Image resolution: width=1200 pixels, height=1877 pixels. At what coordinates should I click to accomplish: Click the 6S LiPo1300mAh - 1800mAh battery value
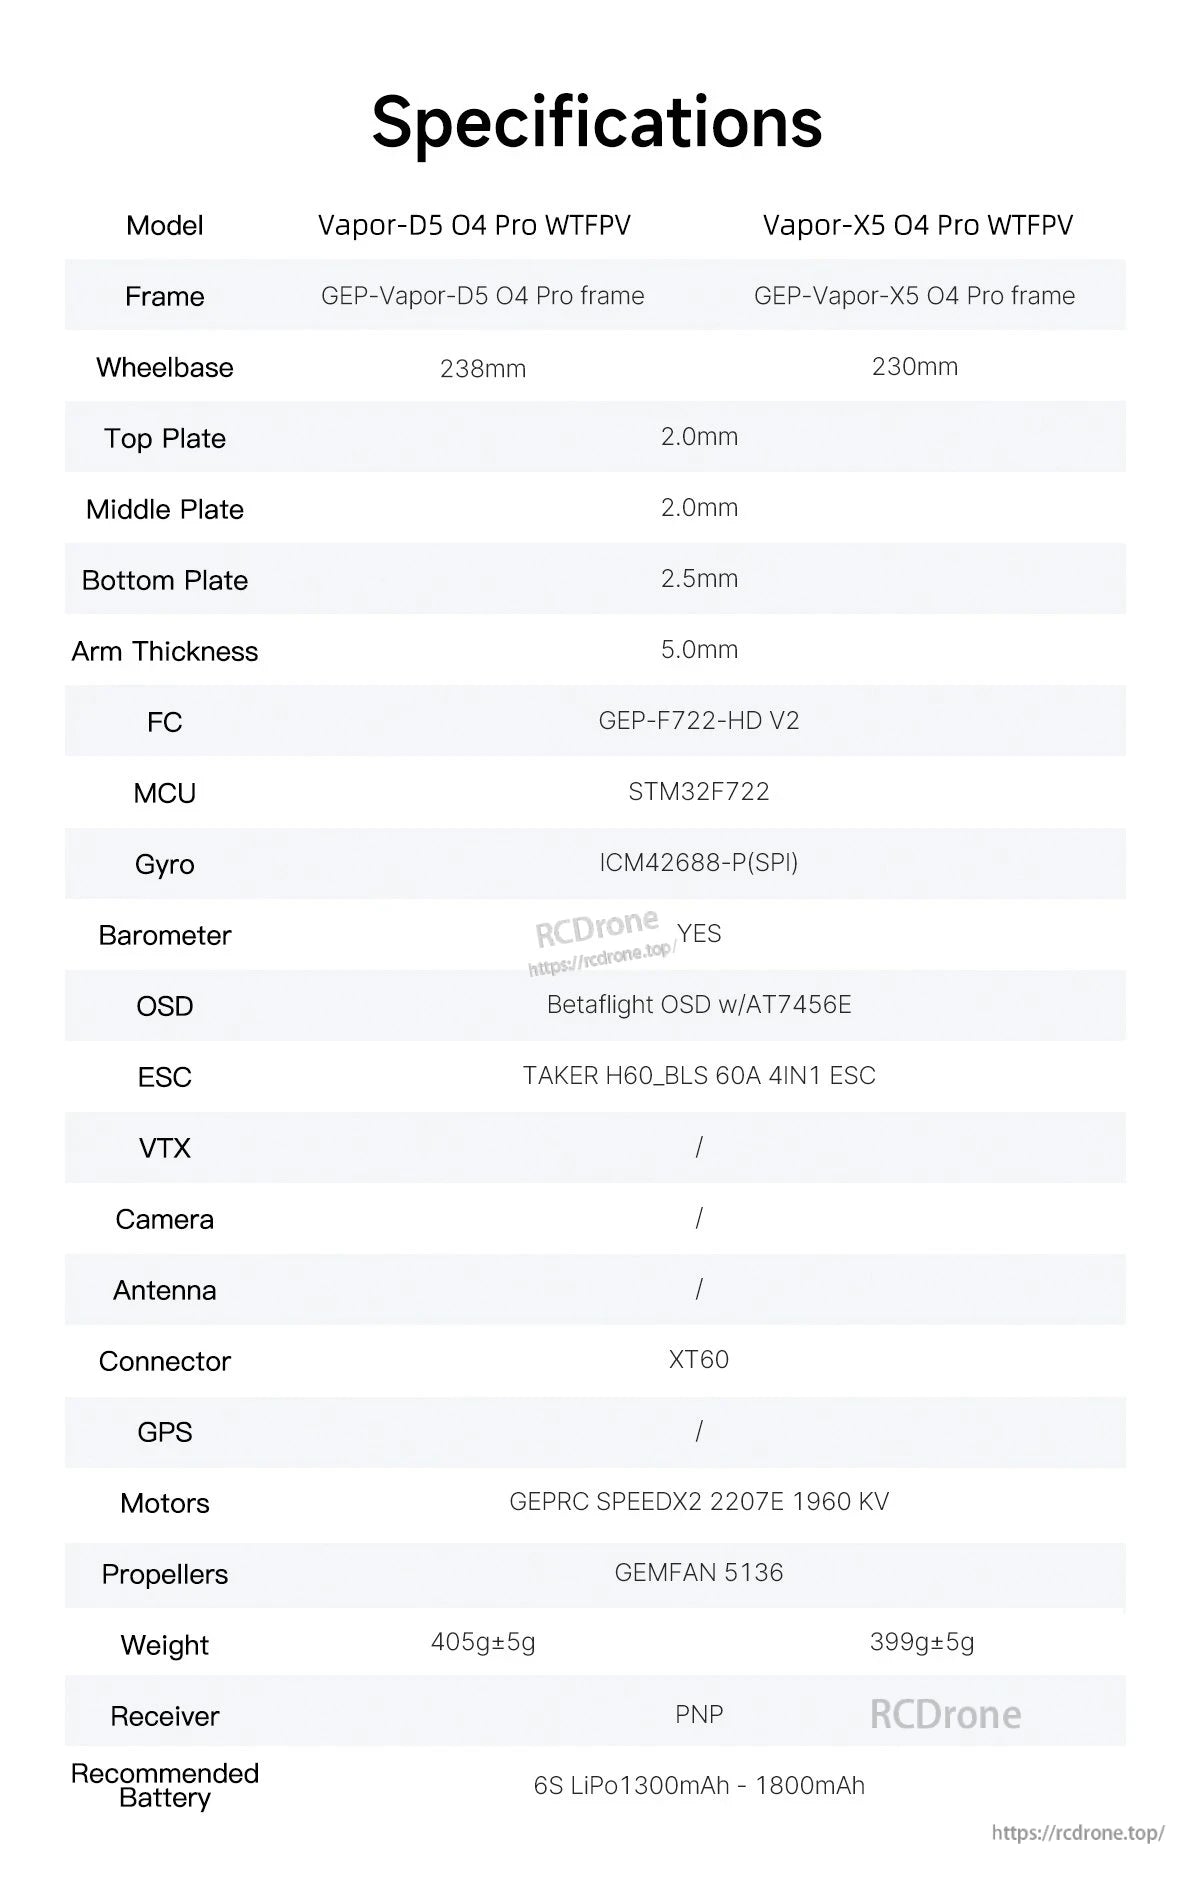pos(699,1785)
